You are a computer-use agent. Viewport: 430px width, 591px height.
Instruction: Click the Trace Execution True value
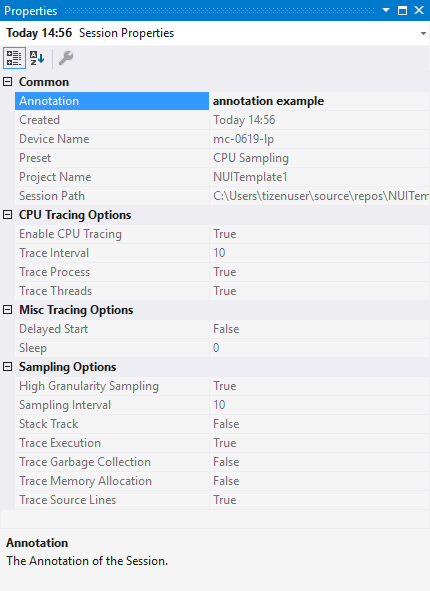pos(225,443)
